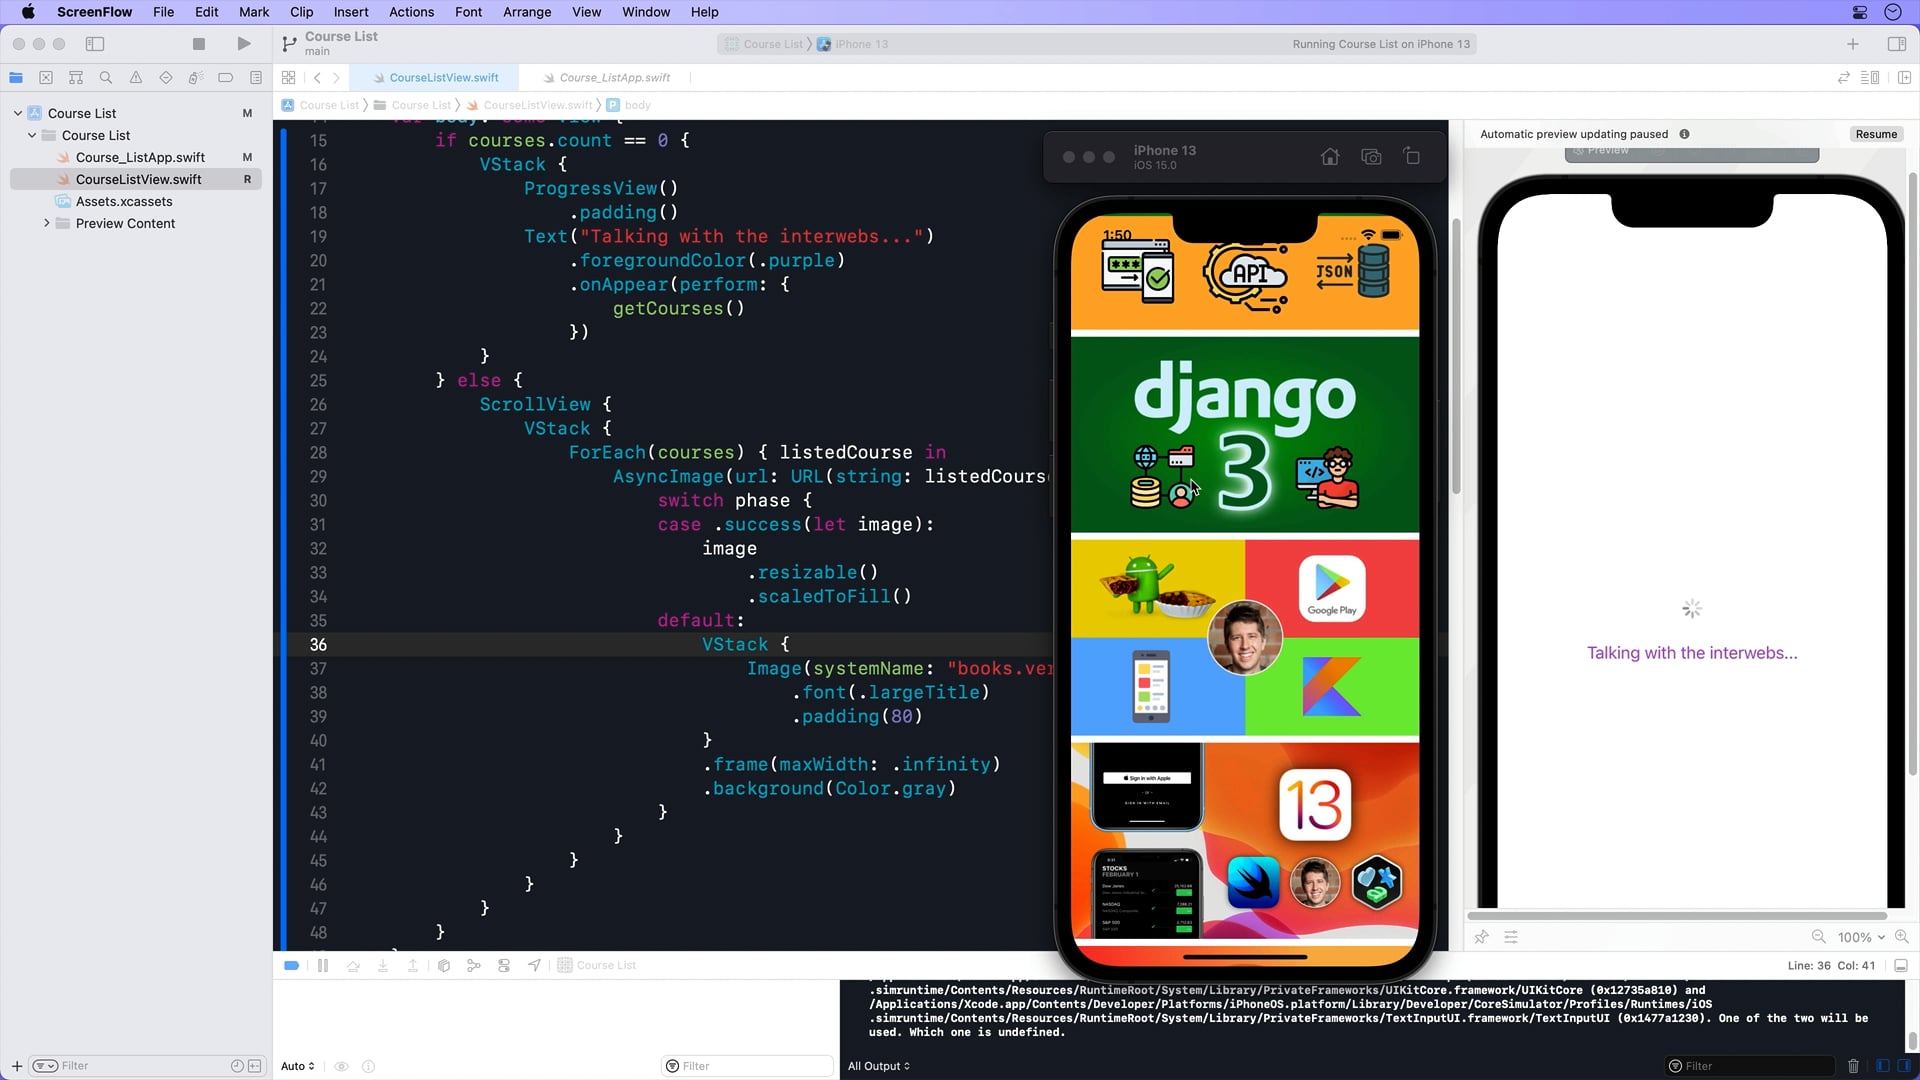Zoom in the preview canvas
Image resolution: width=1920 pixels, height=1080 pixels.
(x=1902, y=937)
